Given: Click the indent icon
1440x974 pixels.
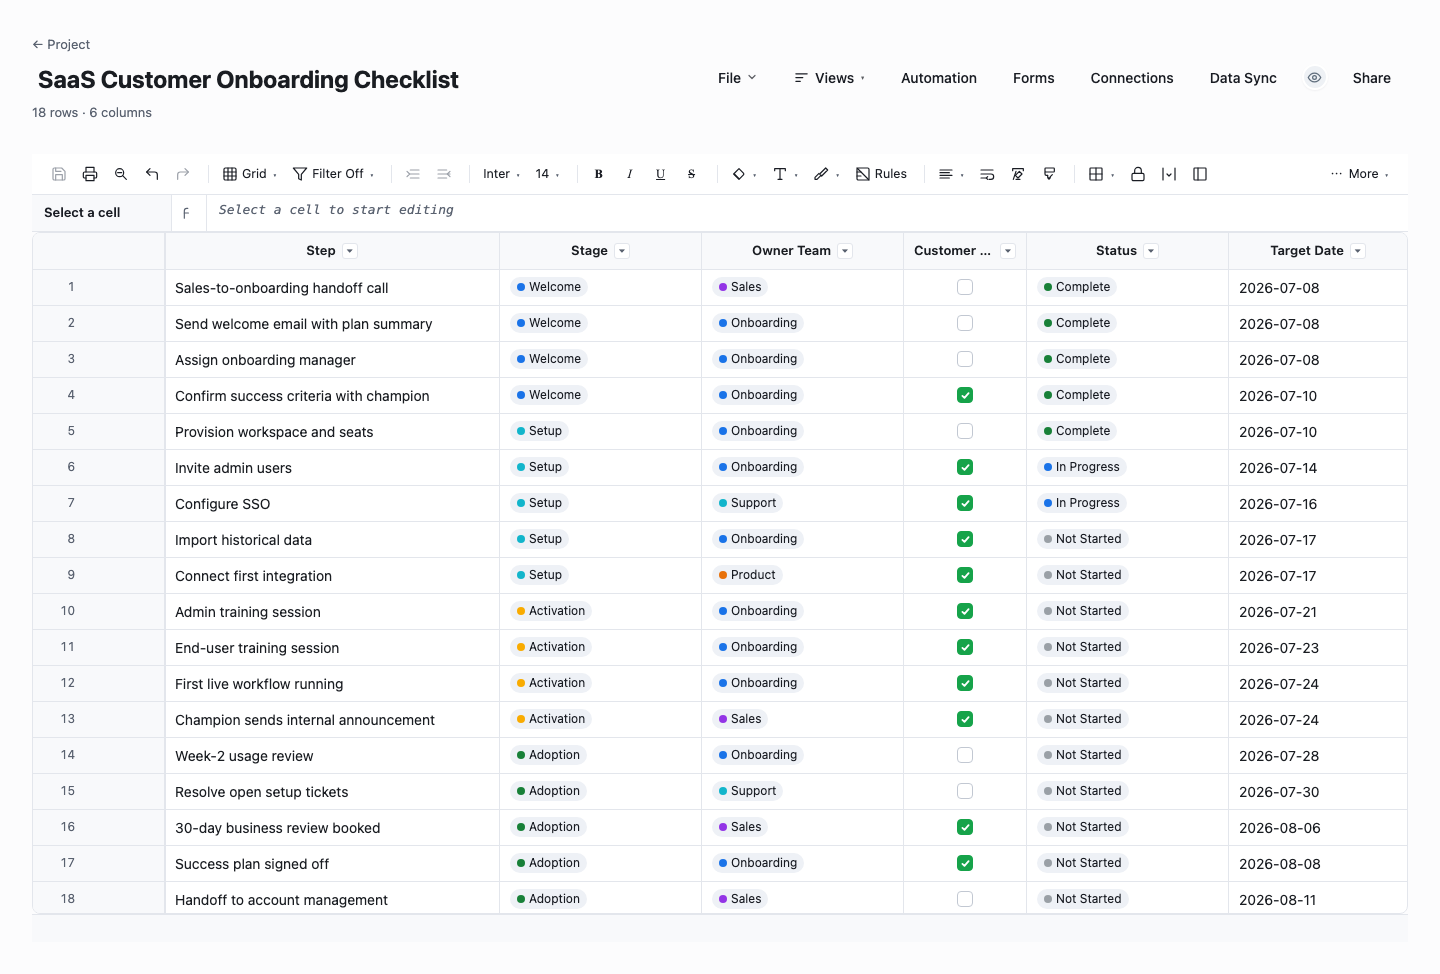Looking at the screenshot, I should [413, 174].
